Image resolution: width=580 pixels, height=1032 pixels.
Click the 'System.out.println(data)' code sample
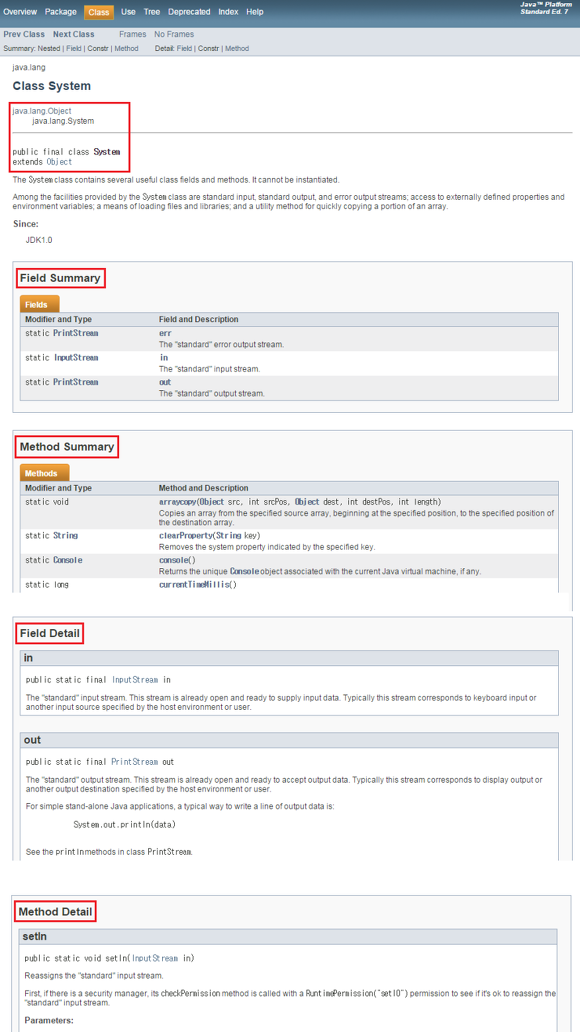[124, 824]
